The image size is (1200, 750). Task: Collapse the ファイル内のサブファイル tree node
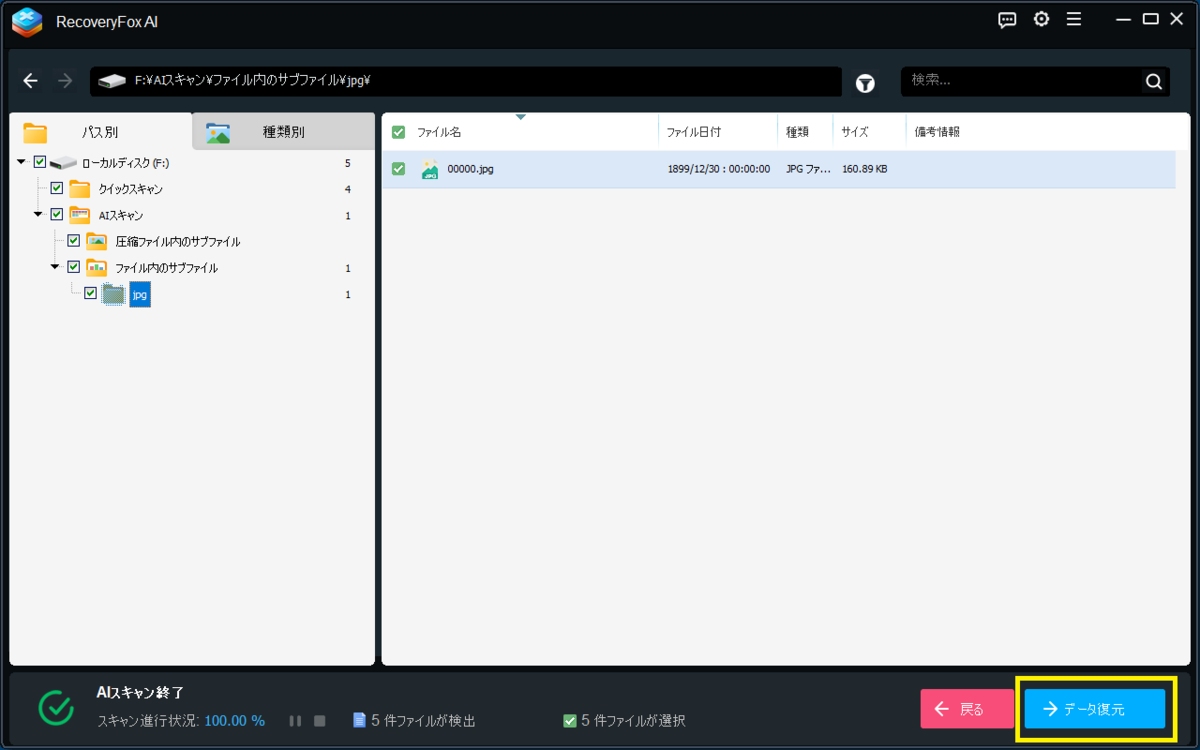point(56,267)
